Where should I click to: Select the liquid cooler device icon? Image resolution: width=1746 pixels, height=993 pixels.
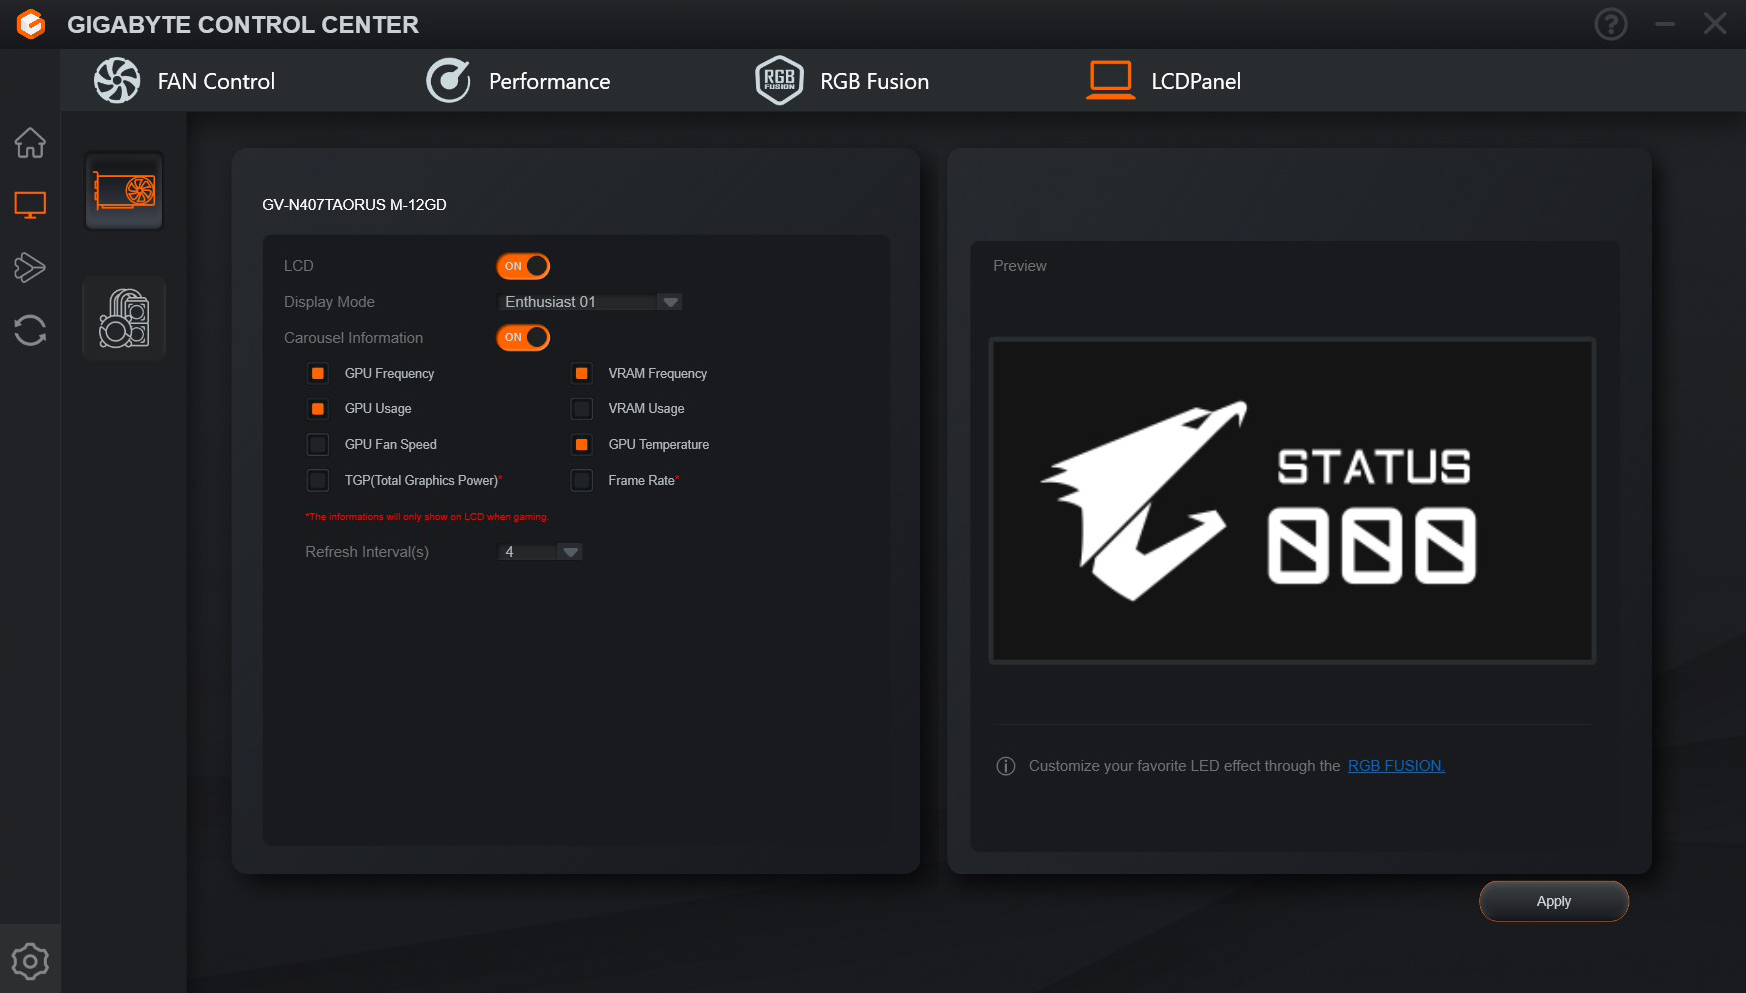coord(124,318)
